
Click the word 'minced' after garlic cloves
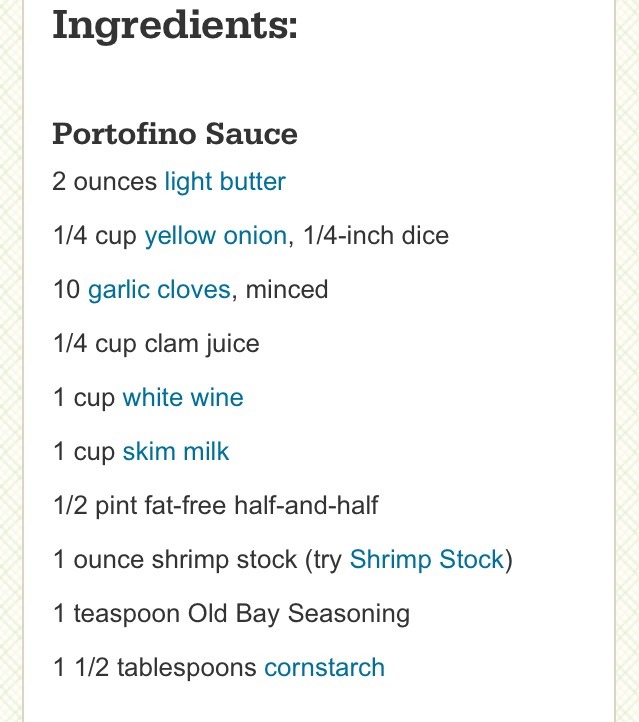[287, 290]
